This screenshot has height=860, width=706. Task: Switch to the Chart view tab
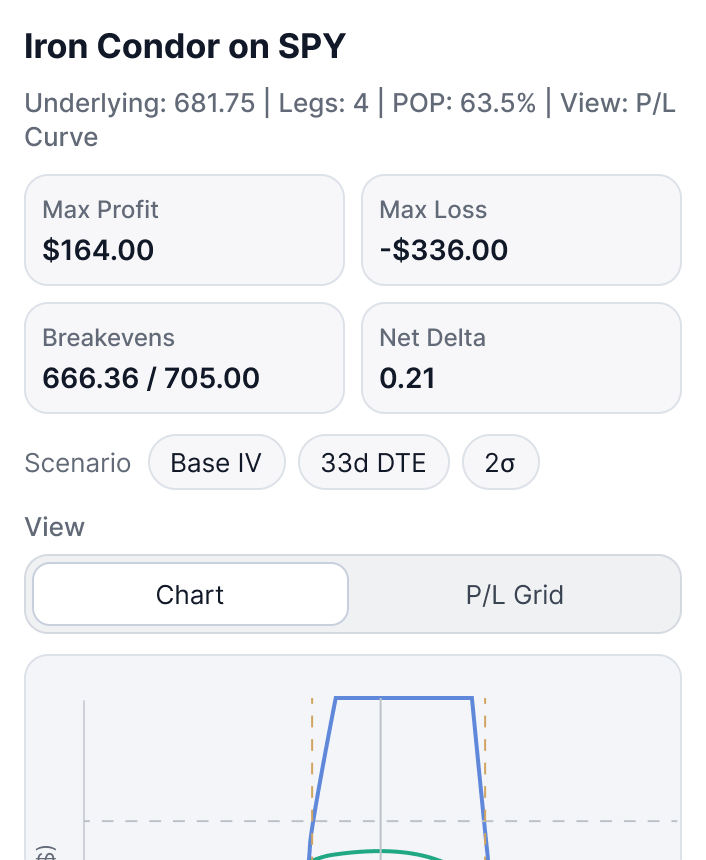pyautogui.click(x=190, y=595)
